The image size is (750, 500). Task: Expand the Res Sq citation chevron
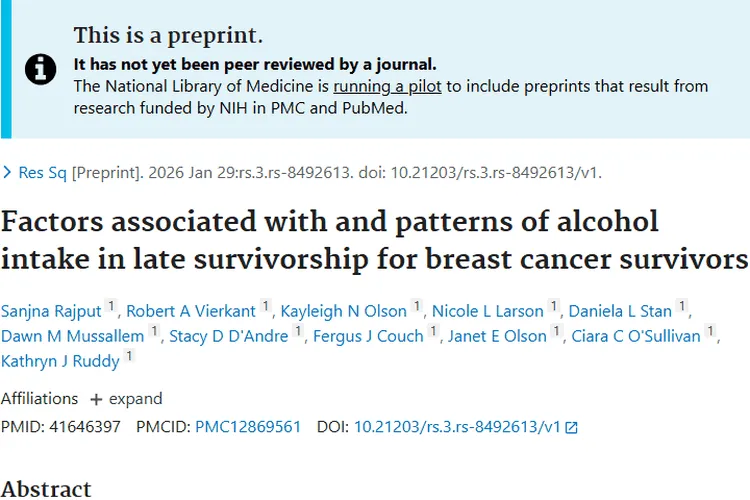(x=8, y=173)
